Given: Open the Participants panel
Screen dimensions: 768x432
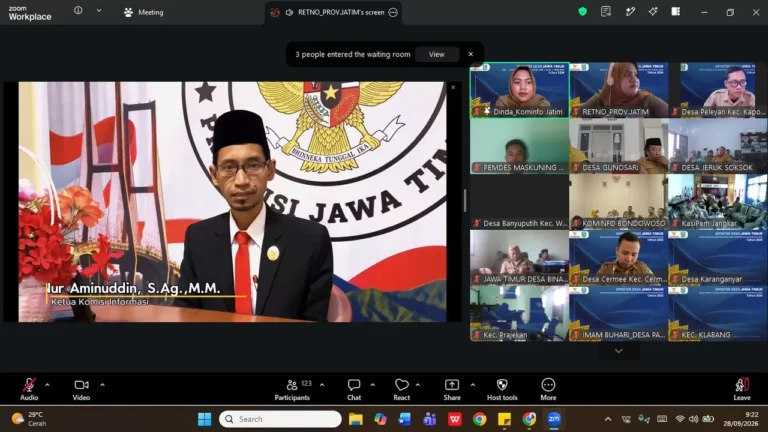Looking at the screenshot, I should 292,389.
